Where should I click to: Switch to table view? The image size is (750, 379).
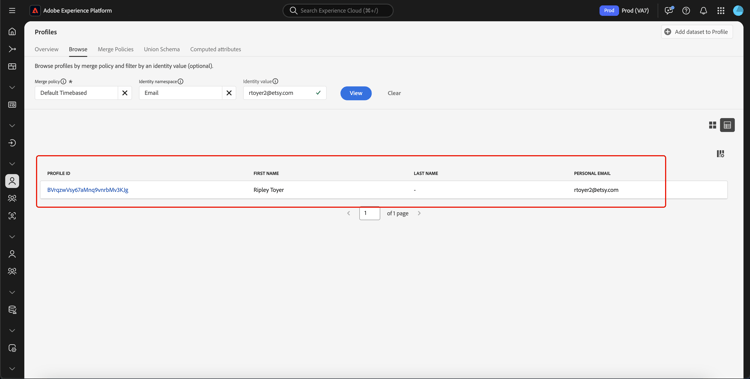(727, 125)
